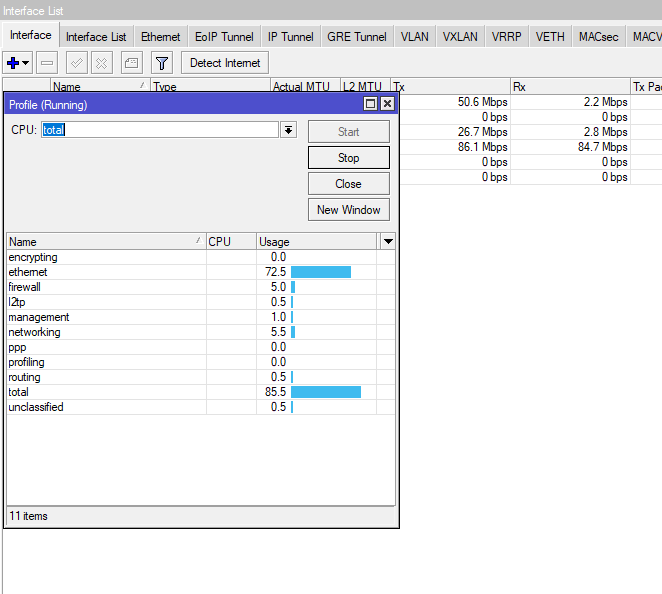This screenshot has height=594, width=662.
Task: Sort profile list by Name column
Action: [x=106, y=242]
